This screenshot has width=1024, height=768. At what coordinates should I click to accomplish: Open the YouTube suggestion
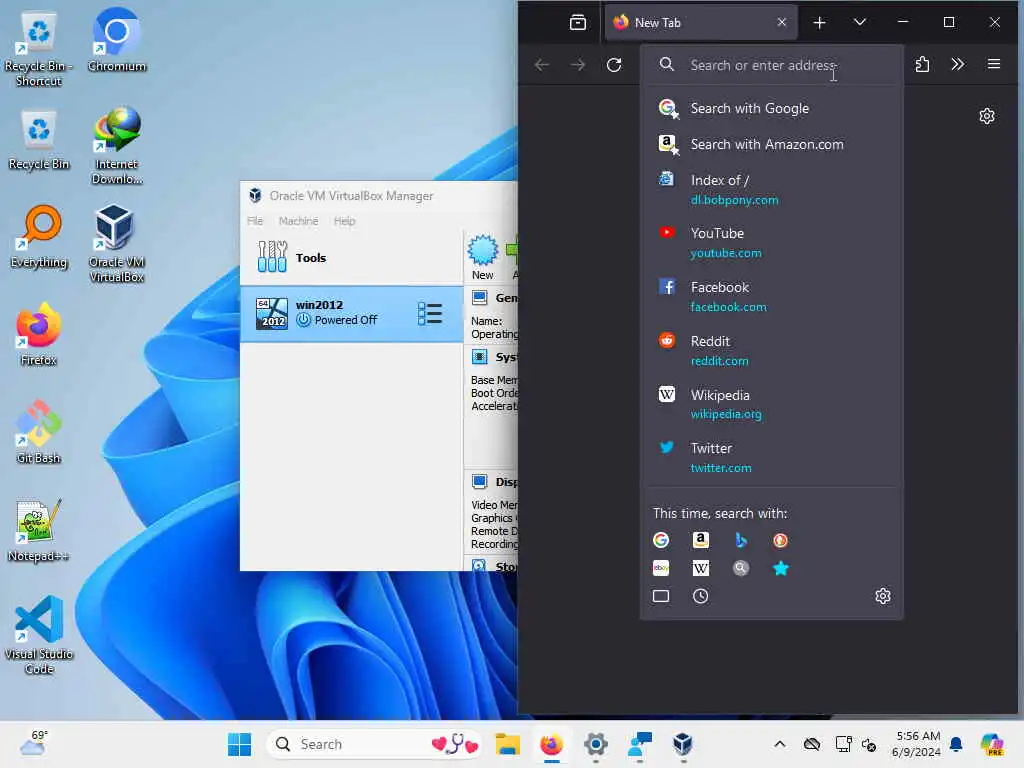[771, 242]
